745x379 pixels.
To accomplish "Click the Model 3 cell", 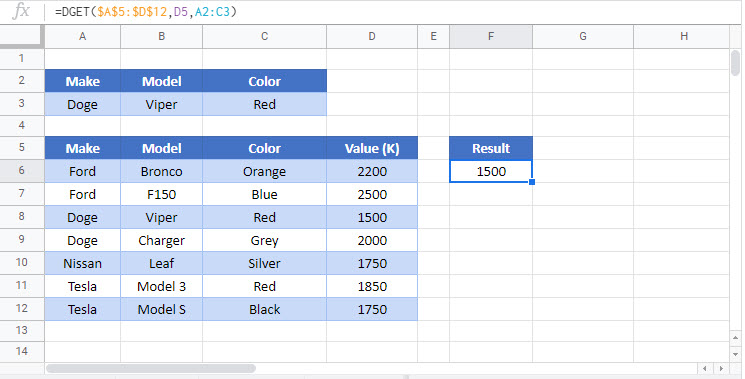I will pyautogui.click(x=162, y=286).
